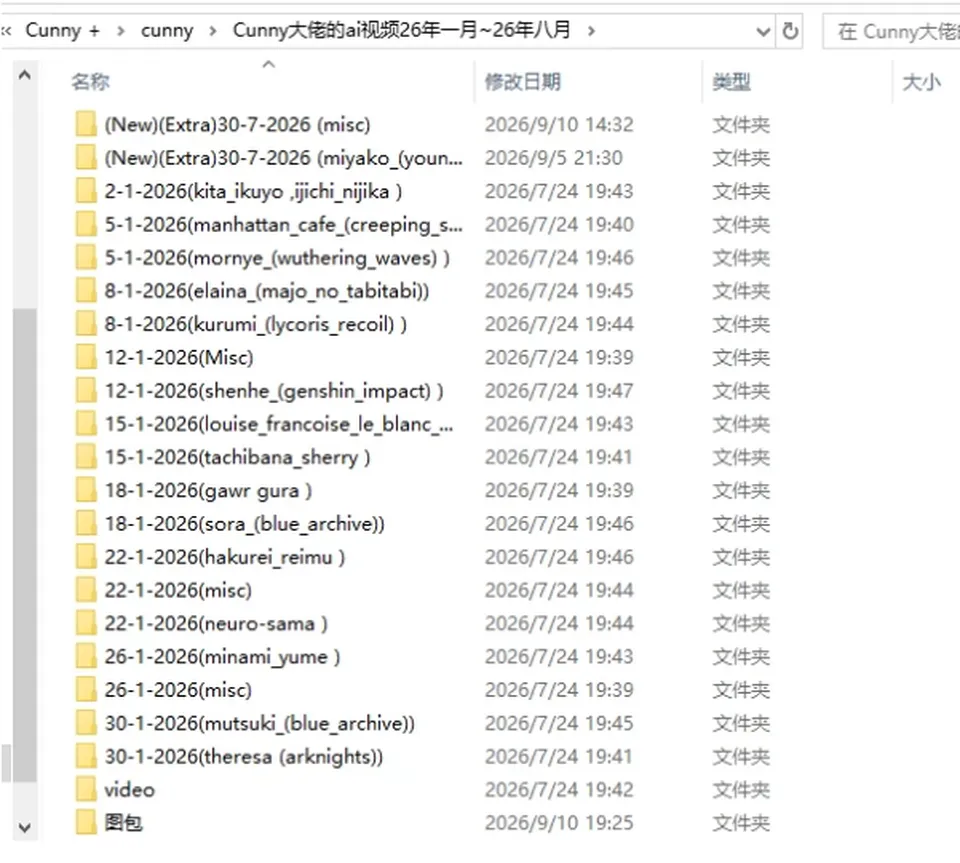Screen dimensions: 960x863
Task: Click the date "2026/7/24 19:47"
Action: pos(559,391)
